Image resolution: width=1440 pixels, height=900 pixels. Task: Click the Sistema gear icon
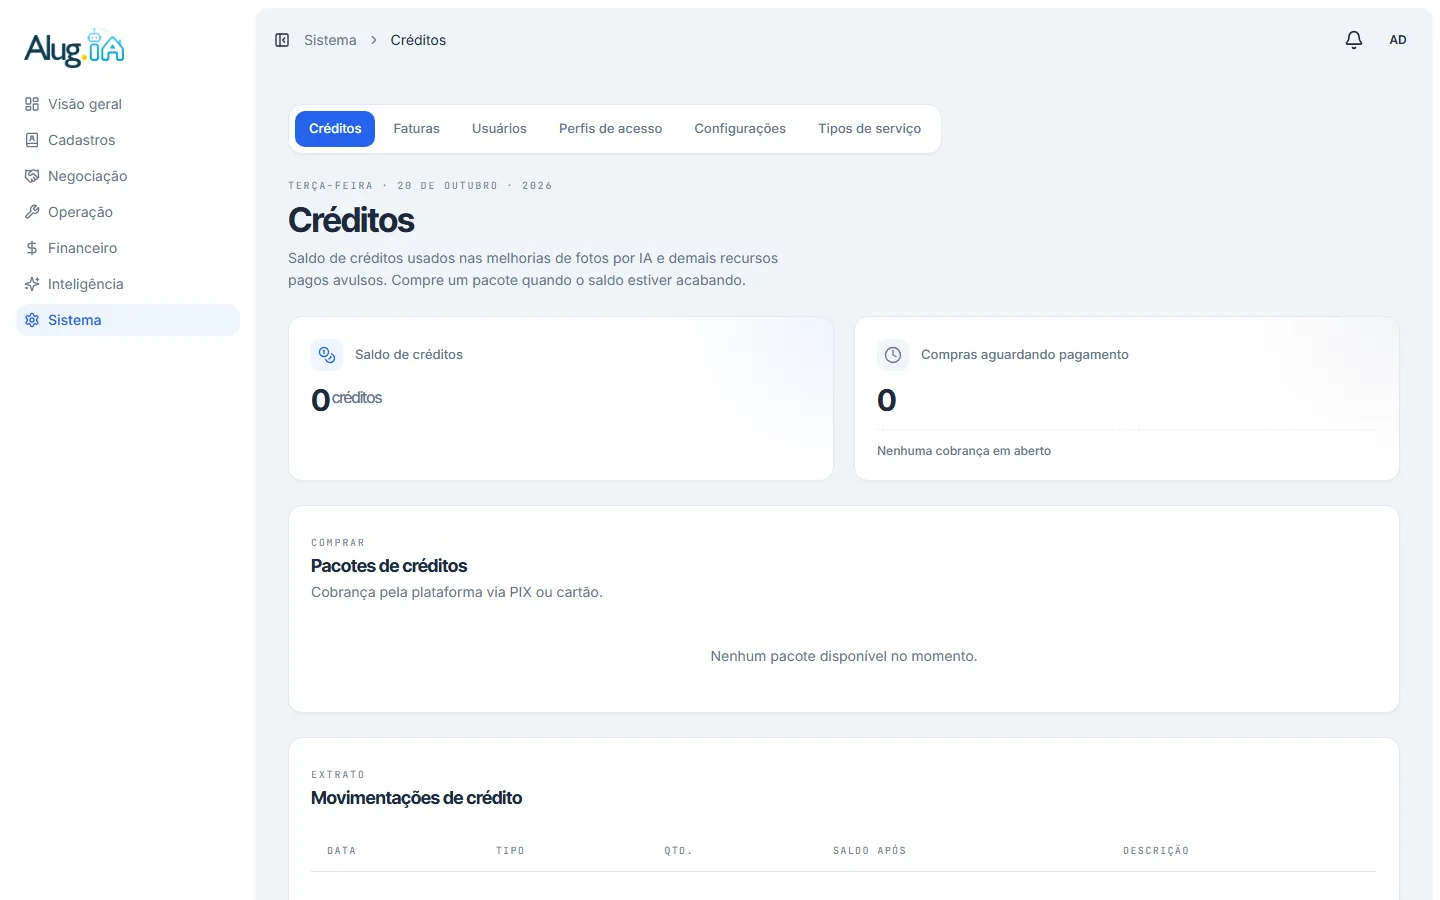[32, 320]
